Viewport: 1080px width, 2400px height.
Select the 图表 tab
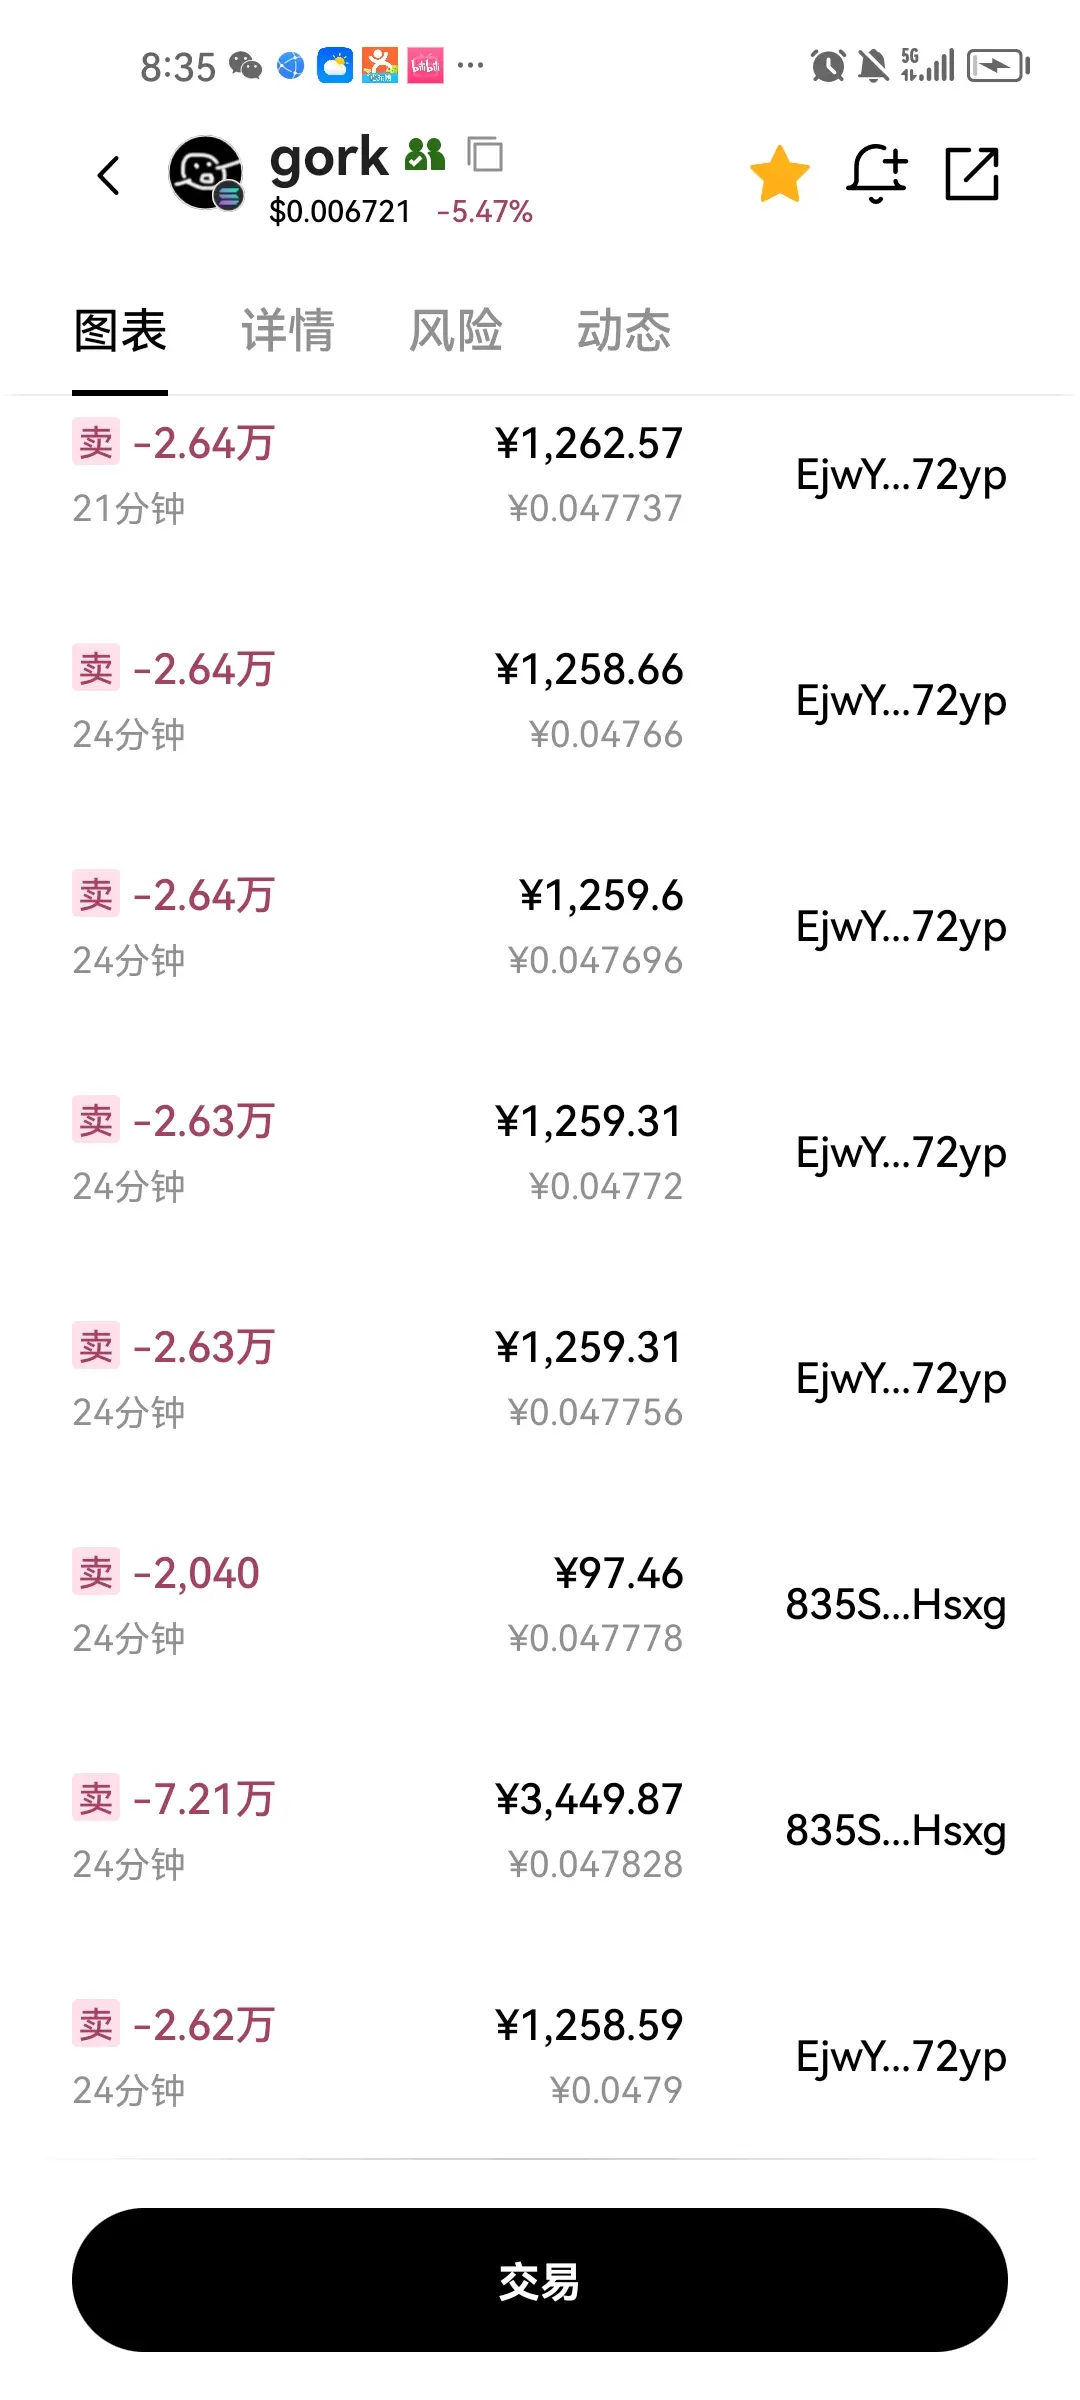coord(120,330)
